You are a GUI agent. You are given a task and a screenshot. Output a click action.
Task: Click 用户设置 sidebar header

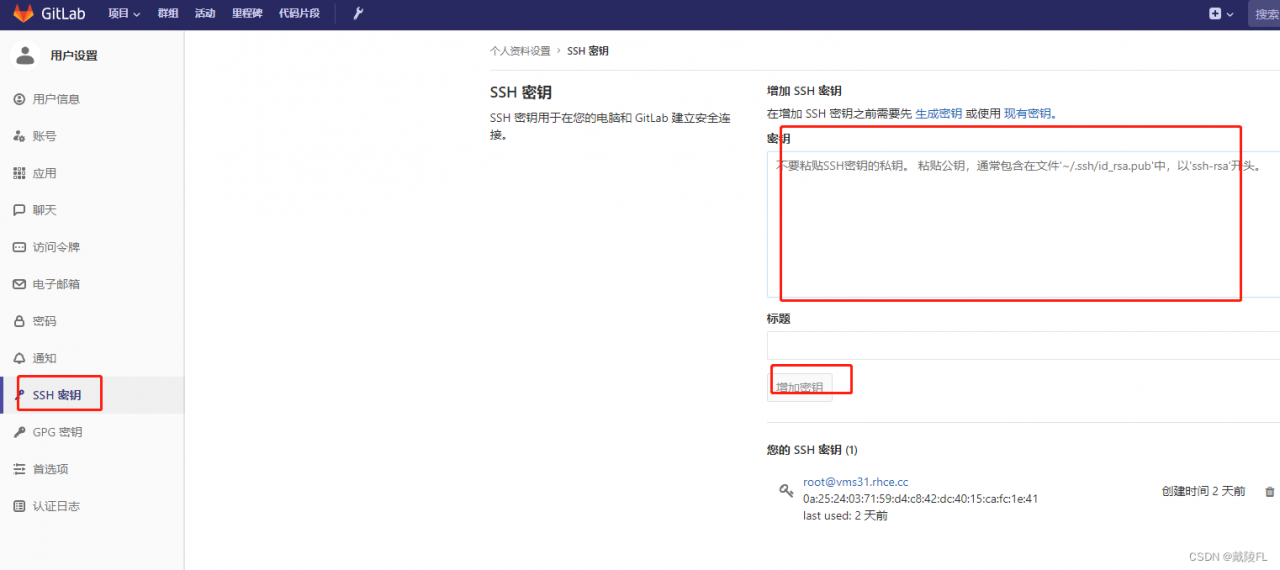74,56
